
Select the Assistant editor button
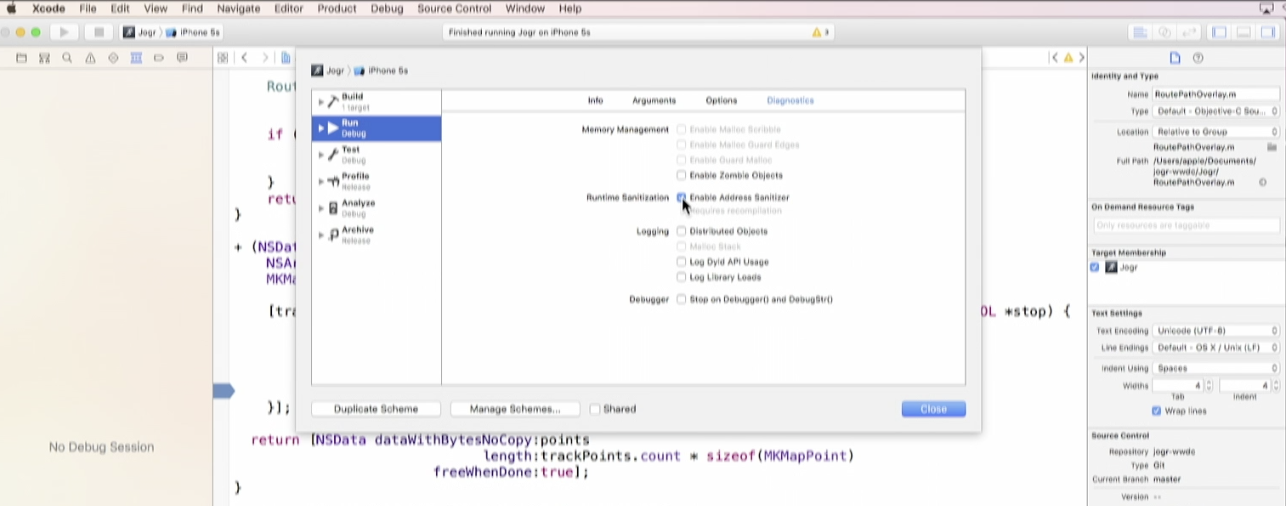(1164, 32)
